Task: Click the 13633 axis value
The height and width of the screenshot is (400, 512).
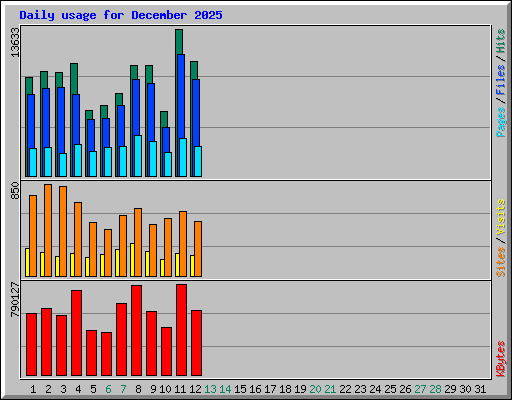Action: [x=15, y=42]
